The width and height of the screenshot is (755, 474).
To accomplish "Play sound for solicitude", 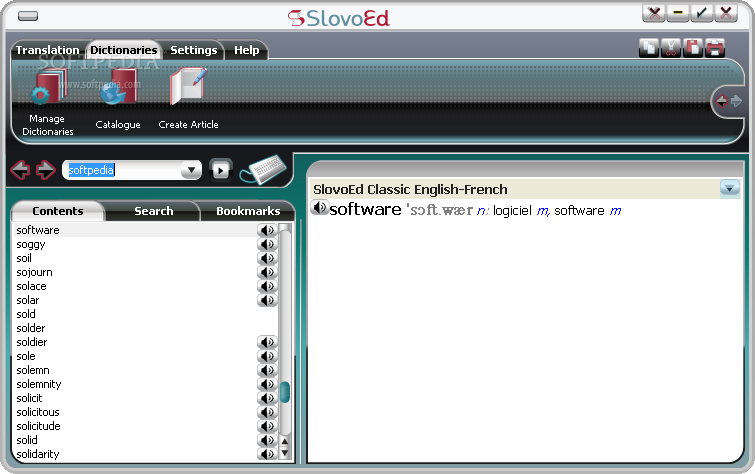I will point(267,426).
